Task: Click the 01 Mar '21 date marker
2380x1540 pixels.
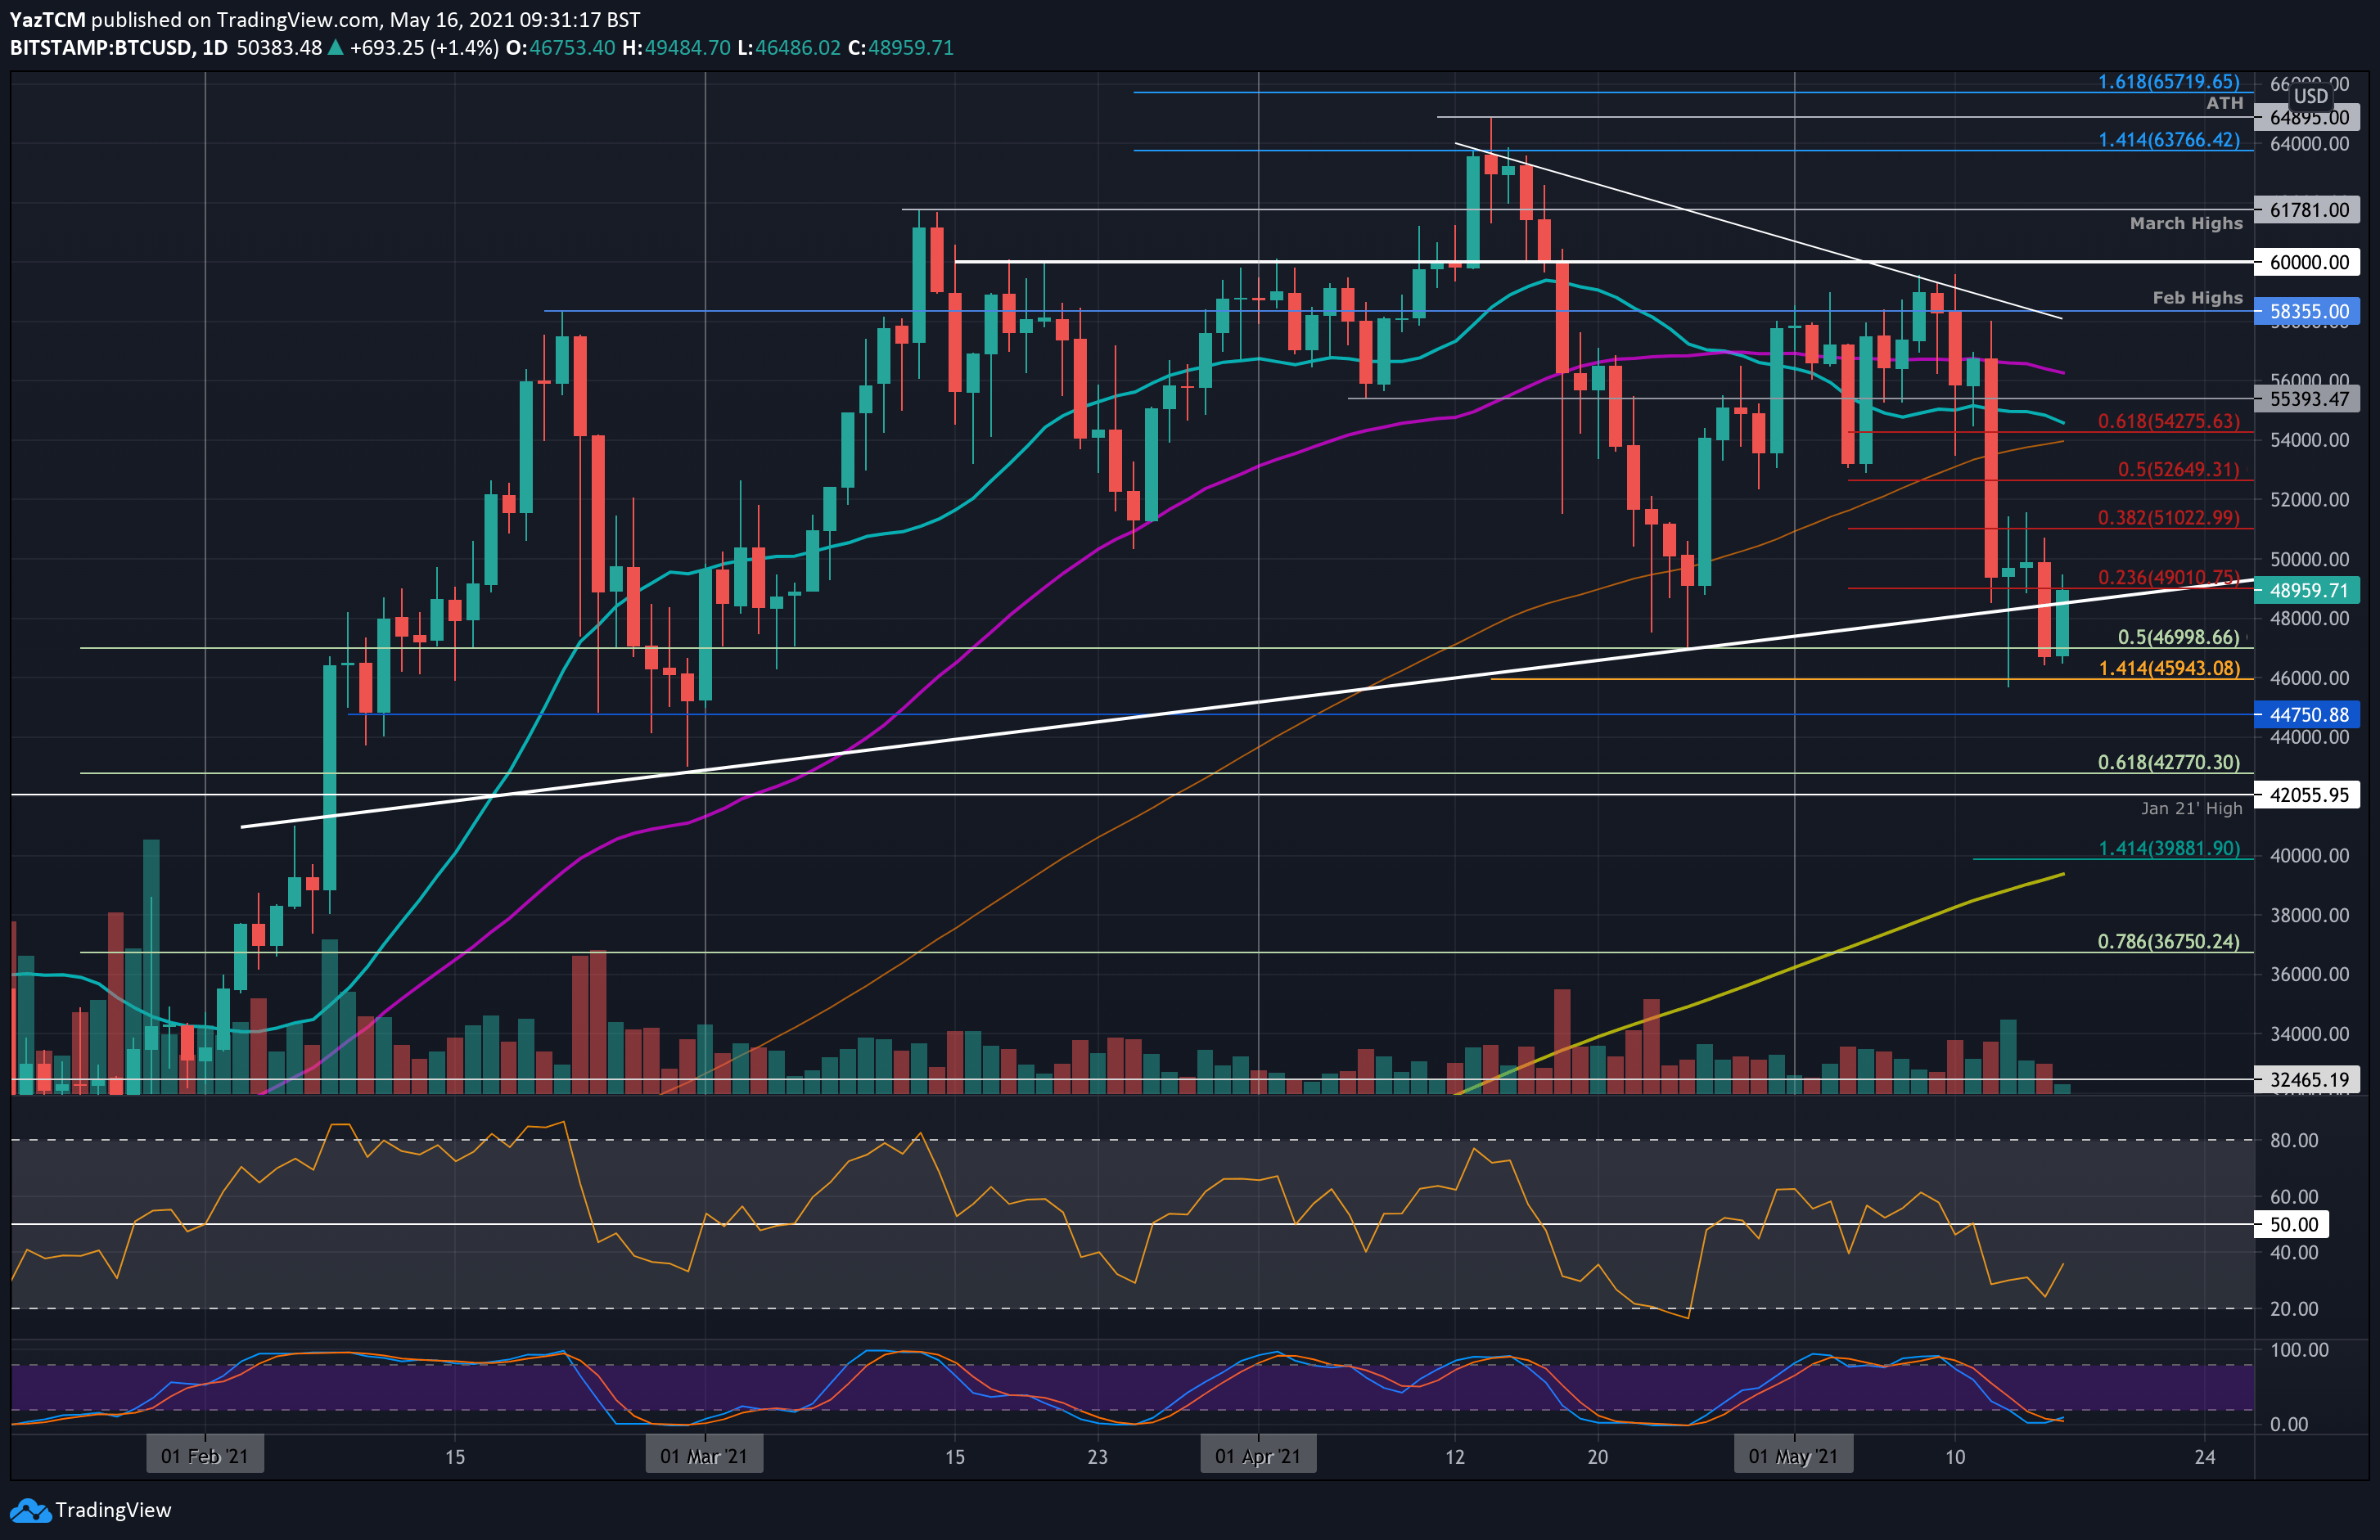Action: click(704, 1456)
